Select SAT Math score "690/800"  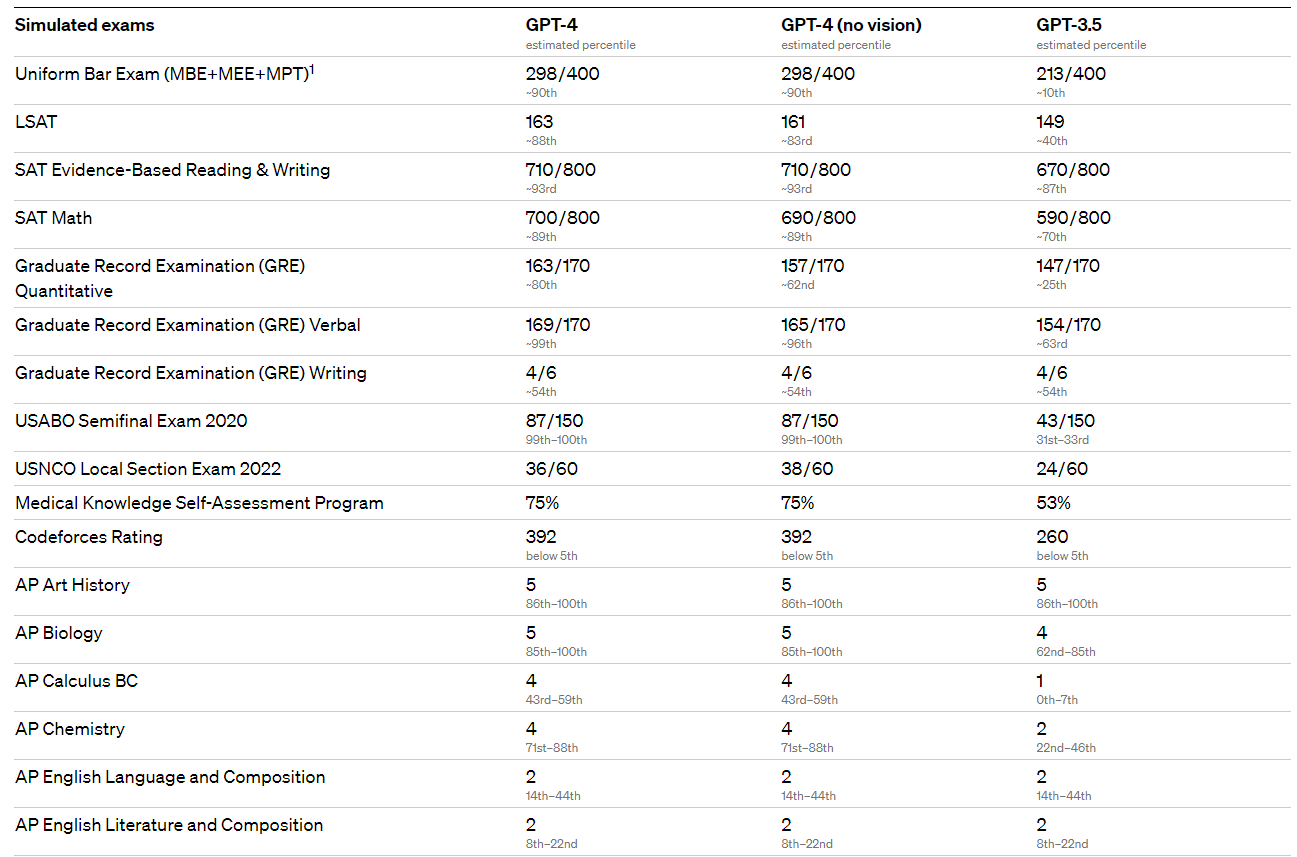(x=818, y=218)
